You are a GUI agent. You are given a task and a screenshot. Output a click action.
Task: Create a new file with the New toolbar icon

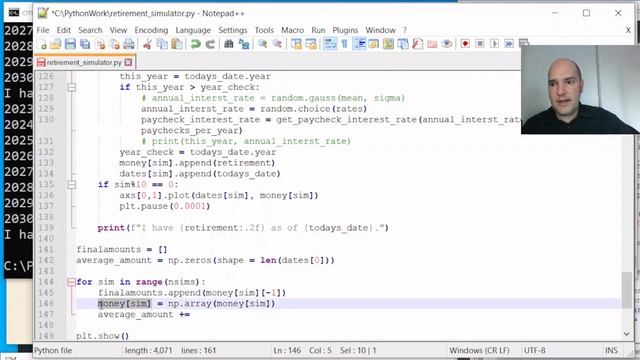[x=42, y=44]
